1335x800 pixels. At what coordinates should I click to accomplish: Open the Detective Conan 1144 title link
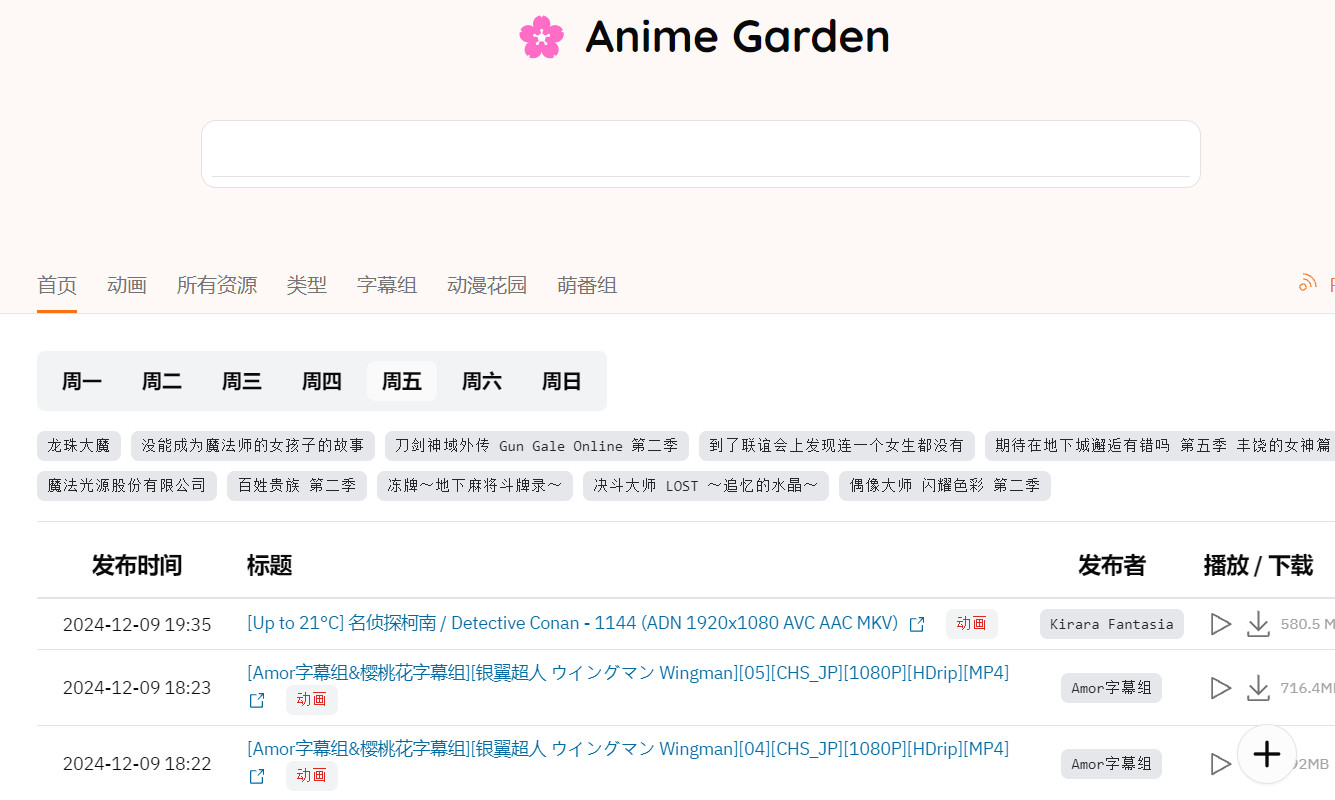(x=573, y=623)
